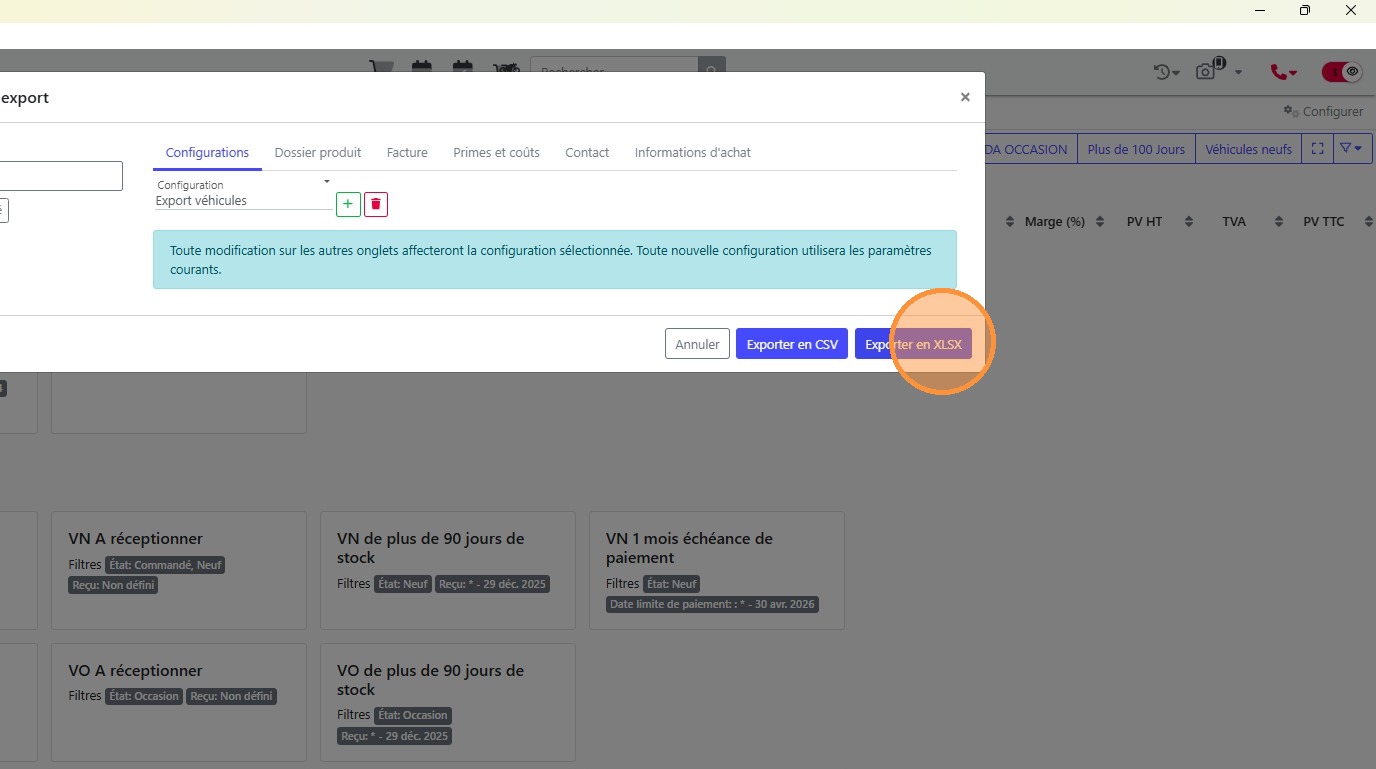Open the VO de plus de 90 jours card
This screenshot has width=1376, height=769.
pyautogui.click(x=448, y=702)
